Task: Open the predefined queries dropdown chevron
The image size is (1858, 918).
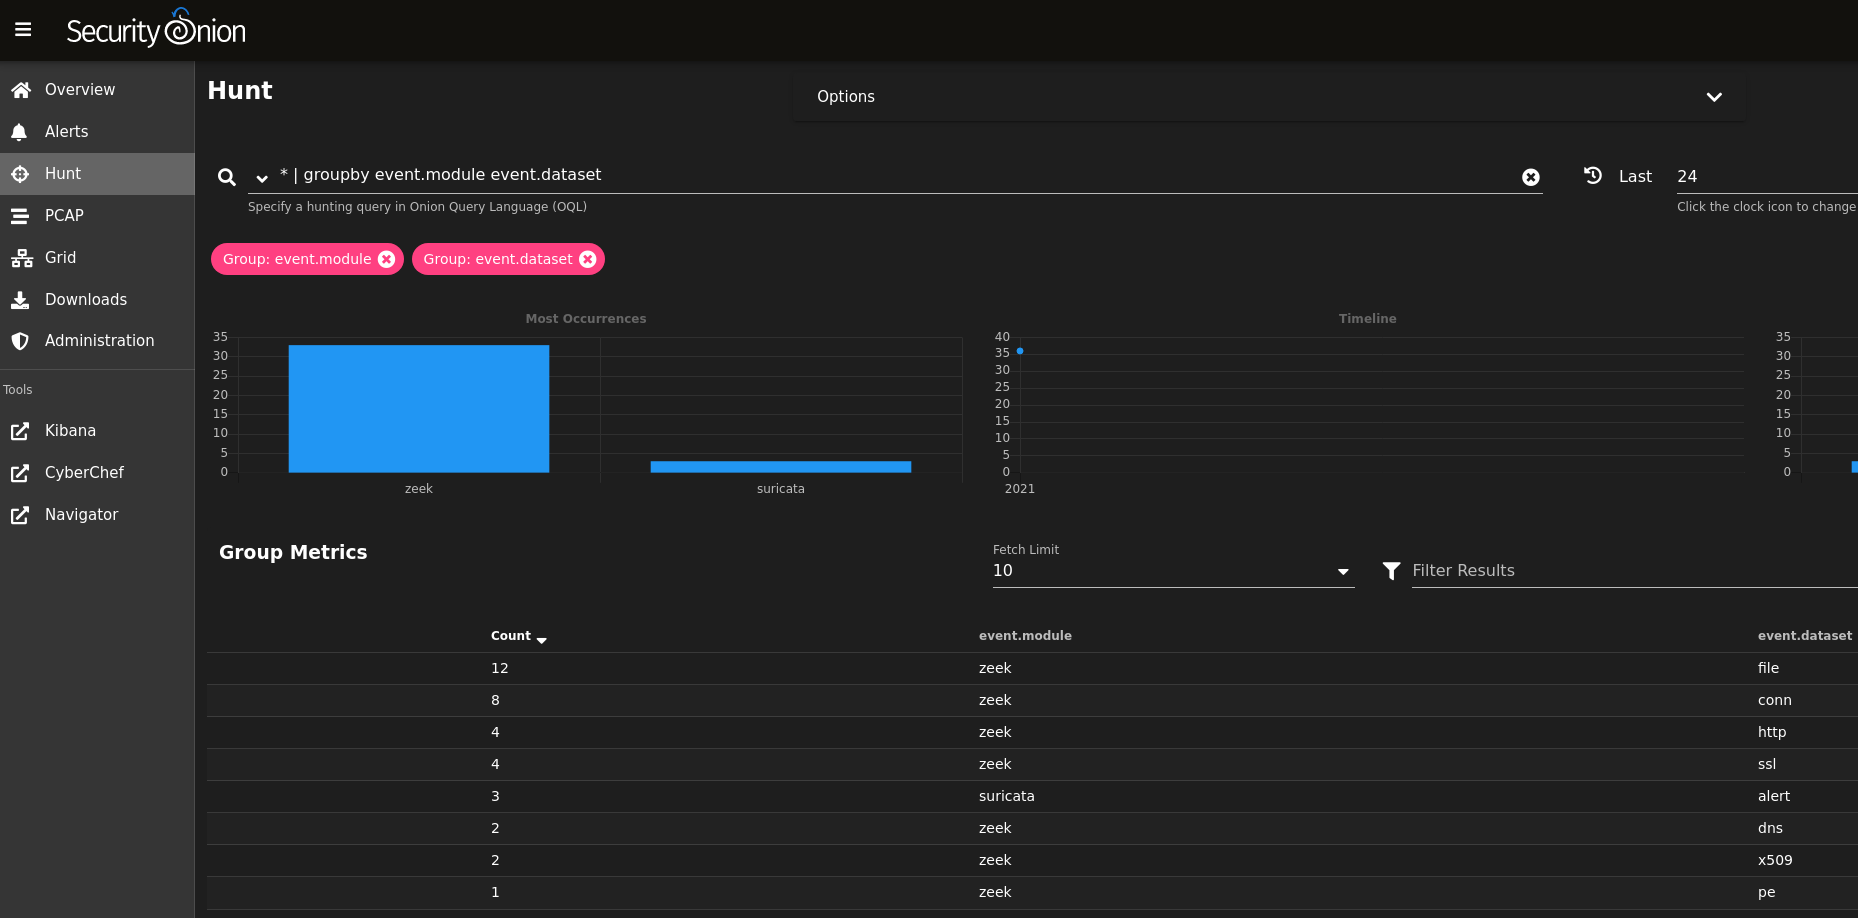Action: [262, 178]
